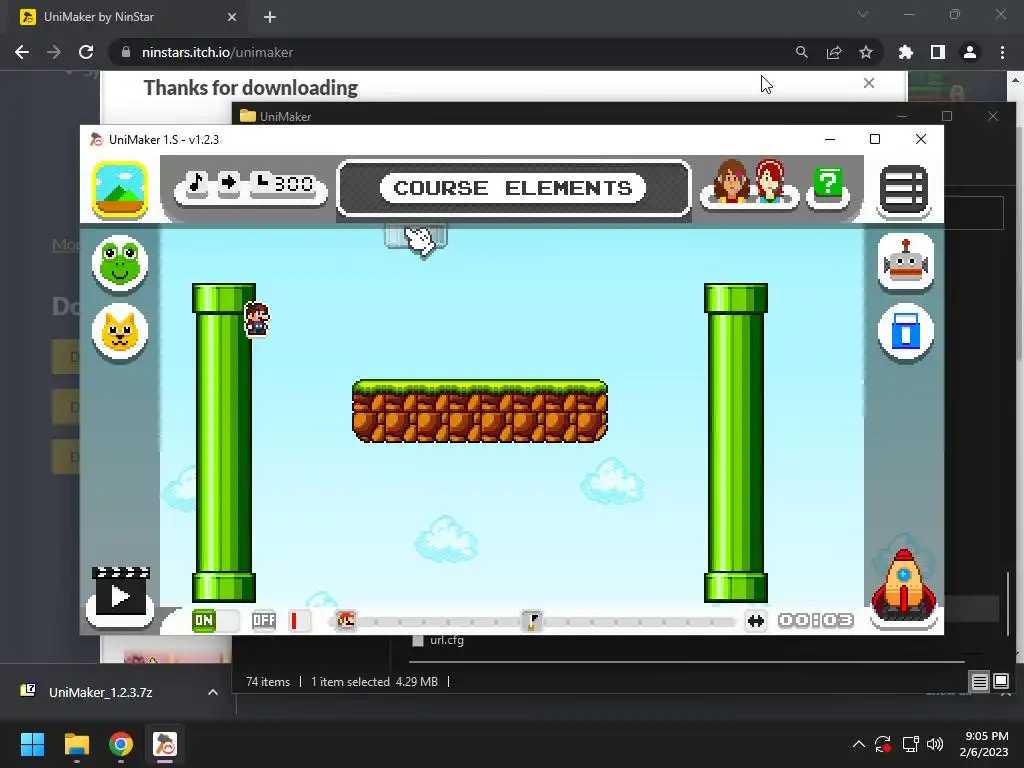Screen dimensions: 1024x768
Task: Click the music note settings icon
Action: click(197, 183)
